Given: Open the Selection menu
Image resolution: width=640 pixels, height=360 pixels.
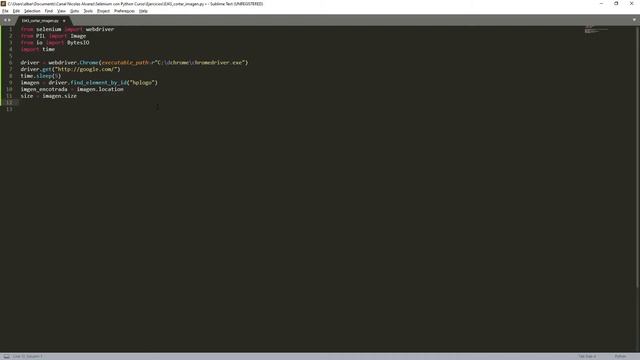Looking at the screenshot, I should point(32,11).
